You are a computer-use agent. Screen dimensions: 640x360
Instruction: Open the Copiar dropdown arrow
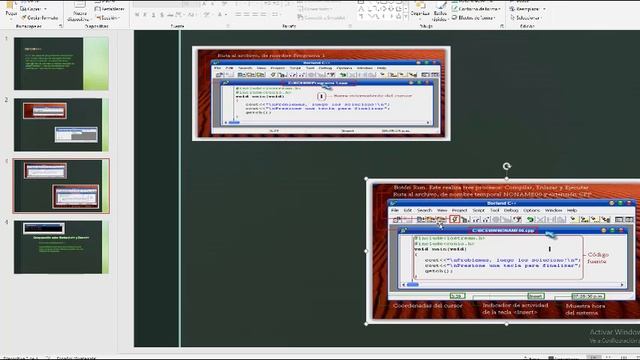45,9
